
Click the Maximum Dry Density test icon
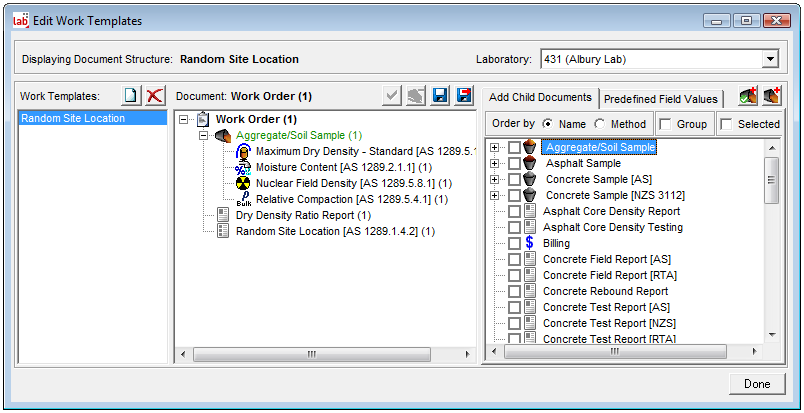[242, 151]
